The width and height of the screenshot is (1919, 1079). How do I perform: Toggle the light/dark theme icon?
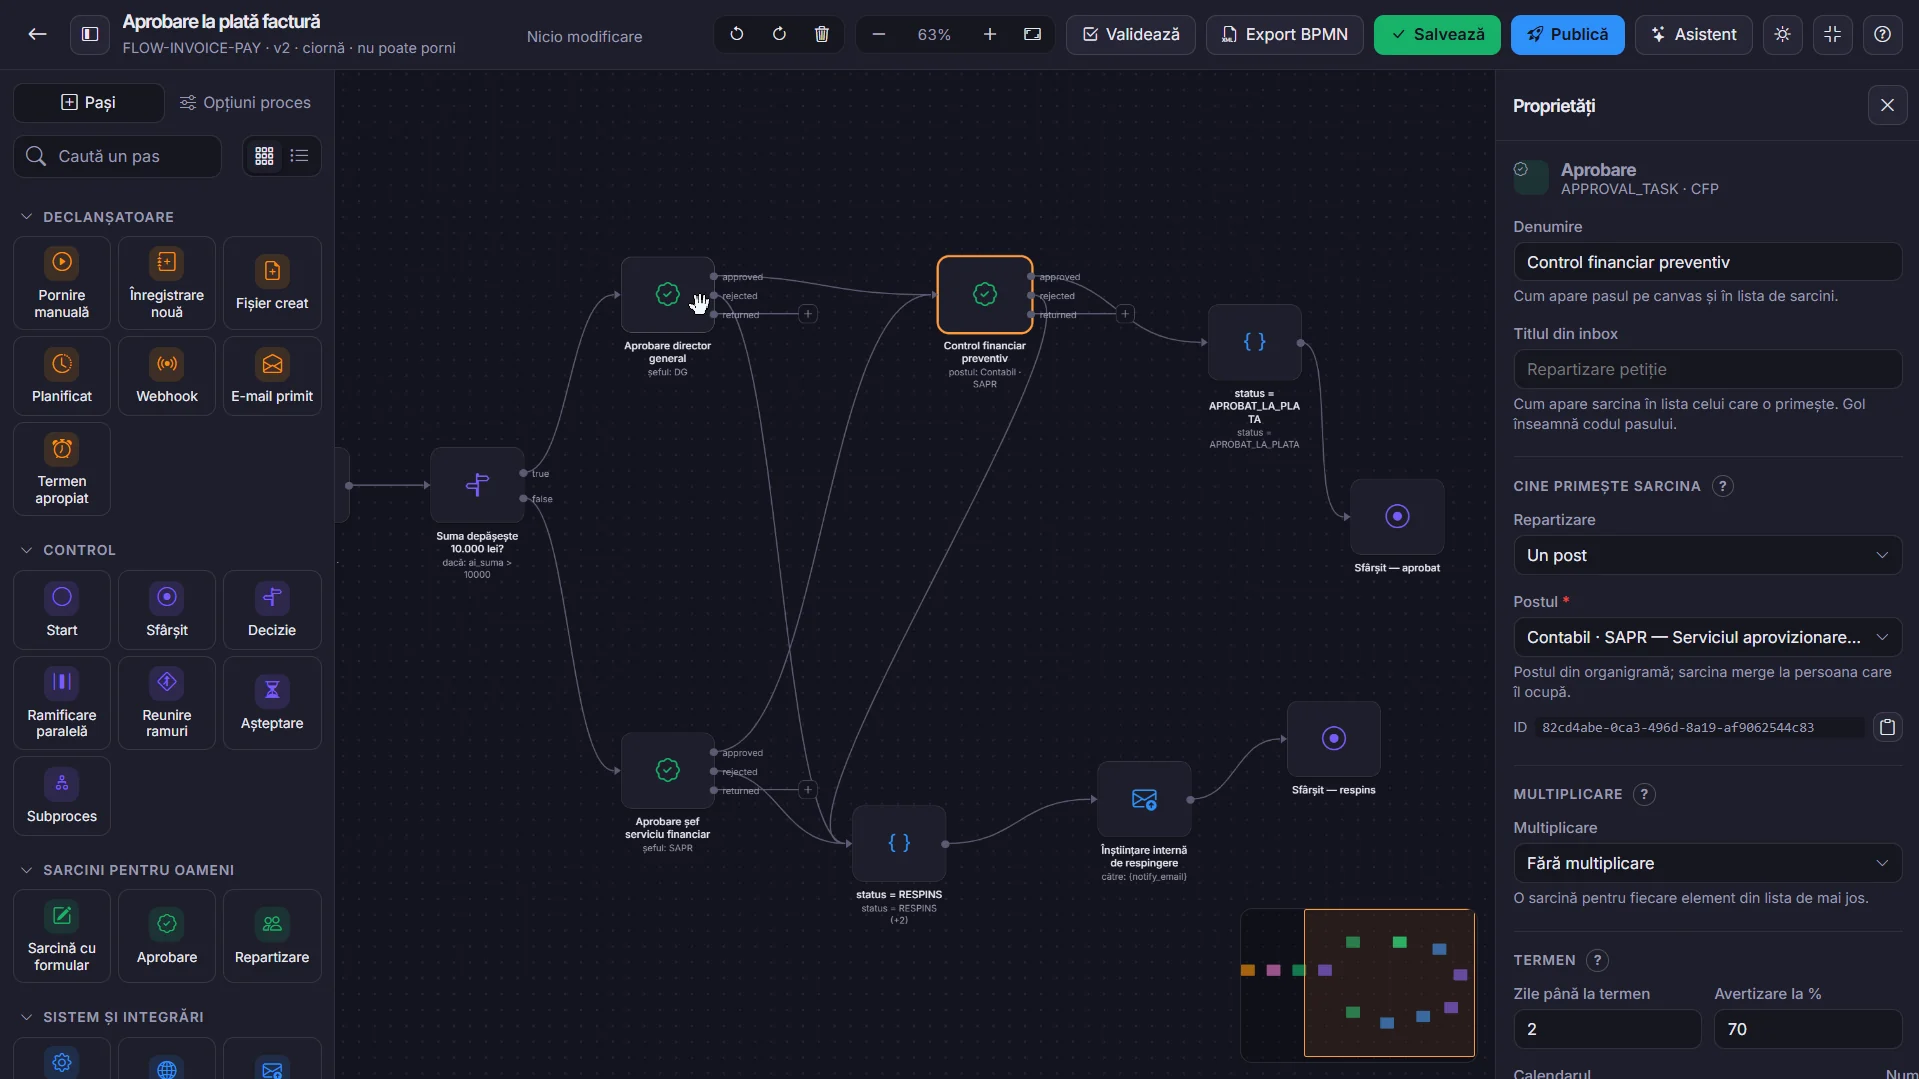coord(1783,34)
